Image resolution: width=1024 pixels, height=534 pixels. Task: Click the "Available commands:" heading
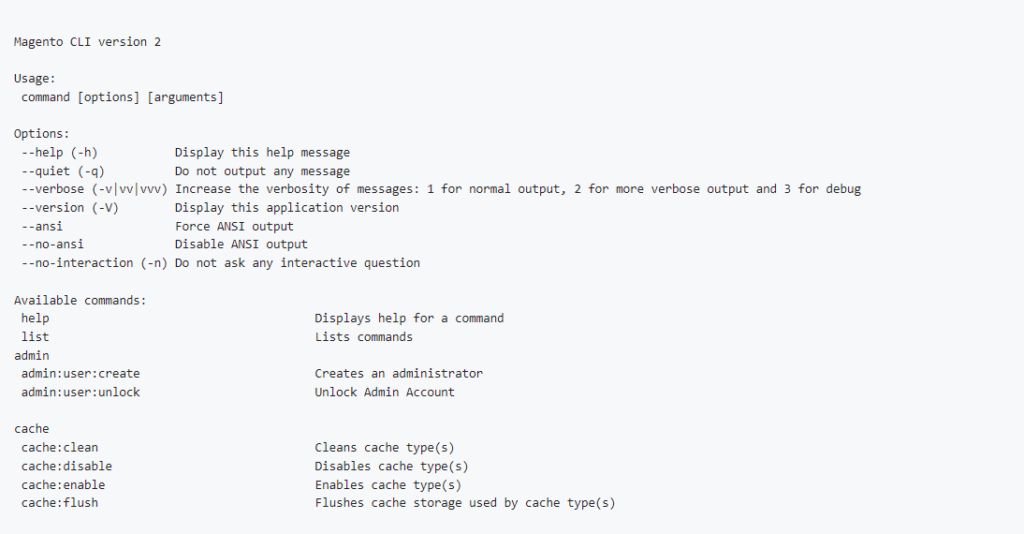click(80, 300)
